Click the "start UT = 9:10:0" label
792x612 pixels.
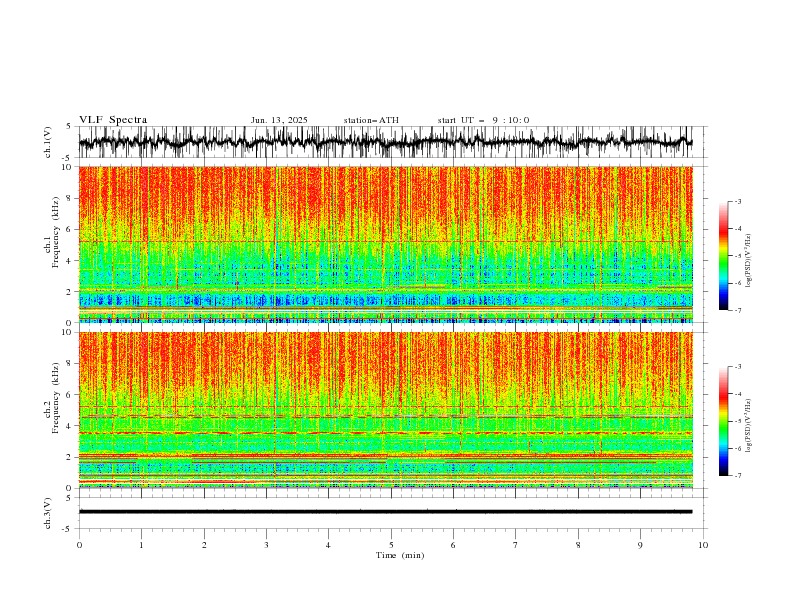click(x=483, y=120)
